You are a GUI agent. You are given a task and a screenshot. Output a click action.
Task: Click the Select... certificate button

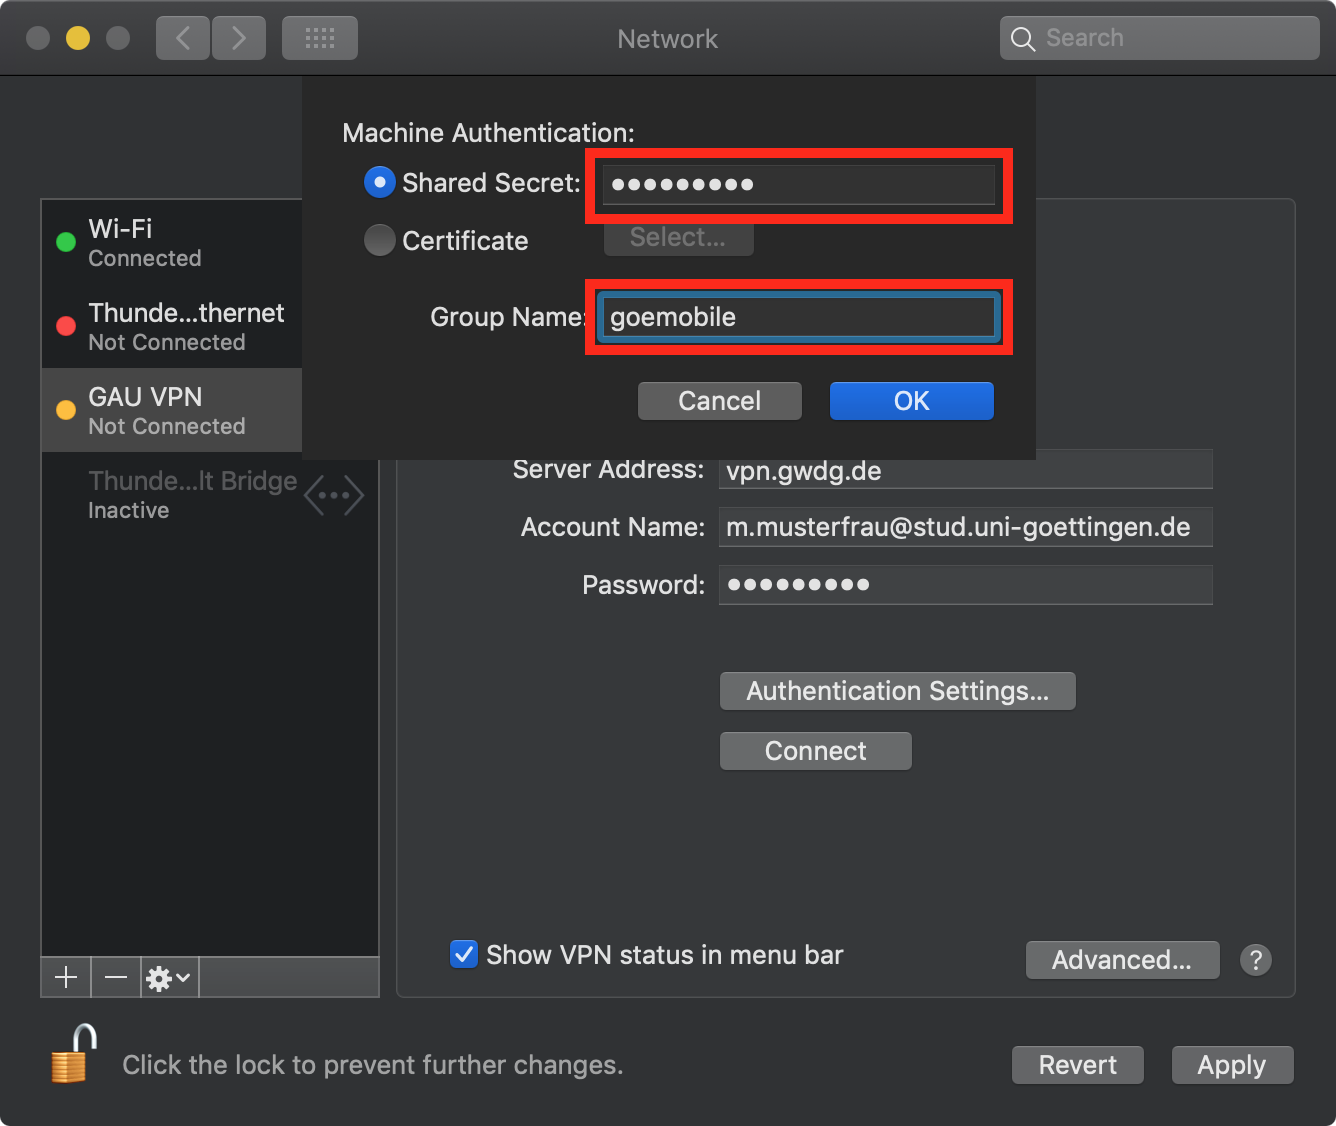pos(678,238)
